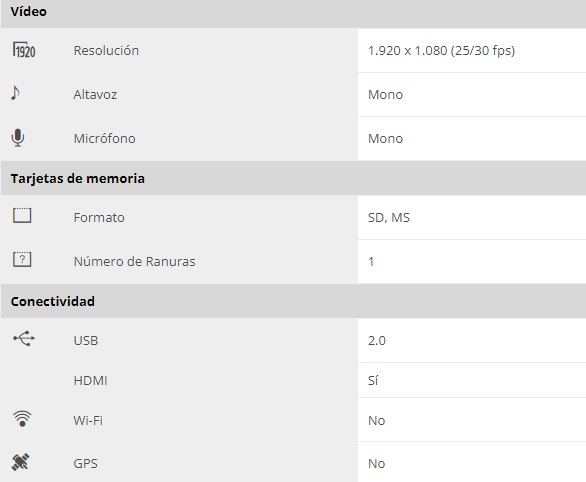
Task: Click the Resolución label
Action: [106, 50]
